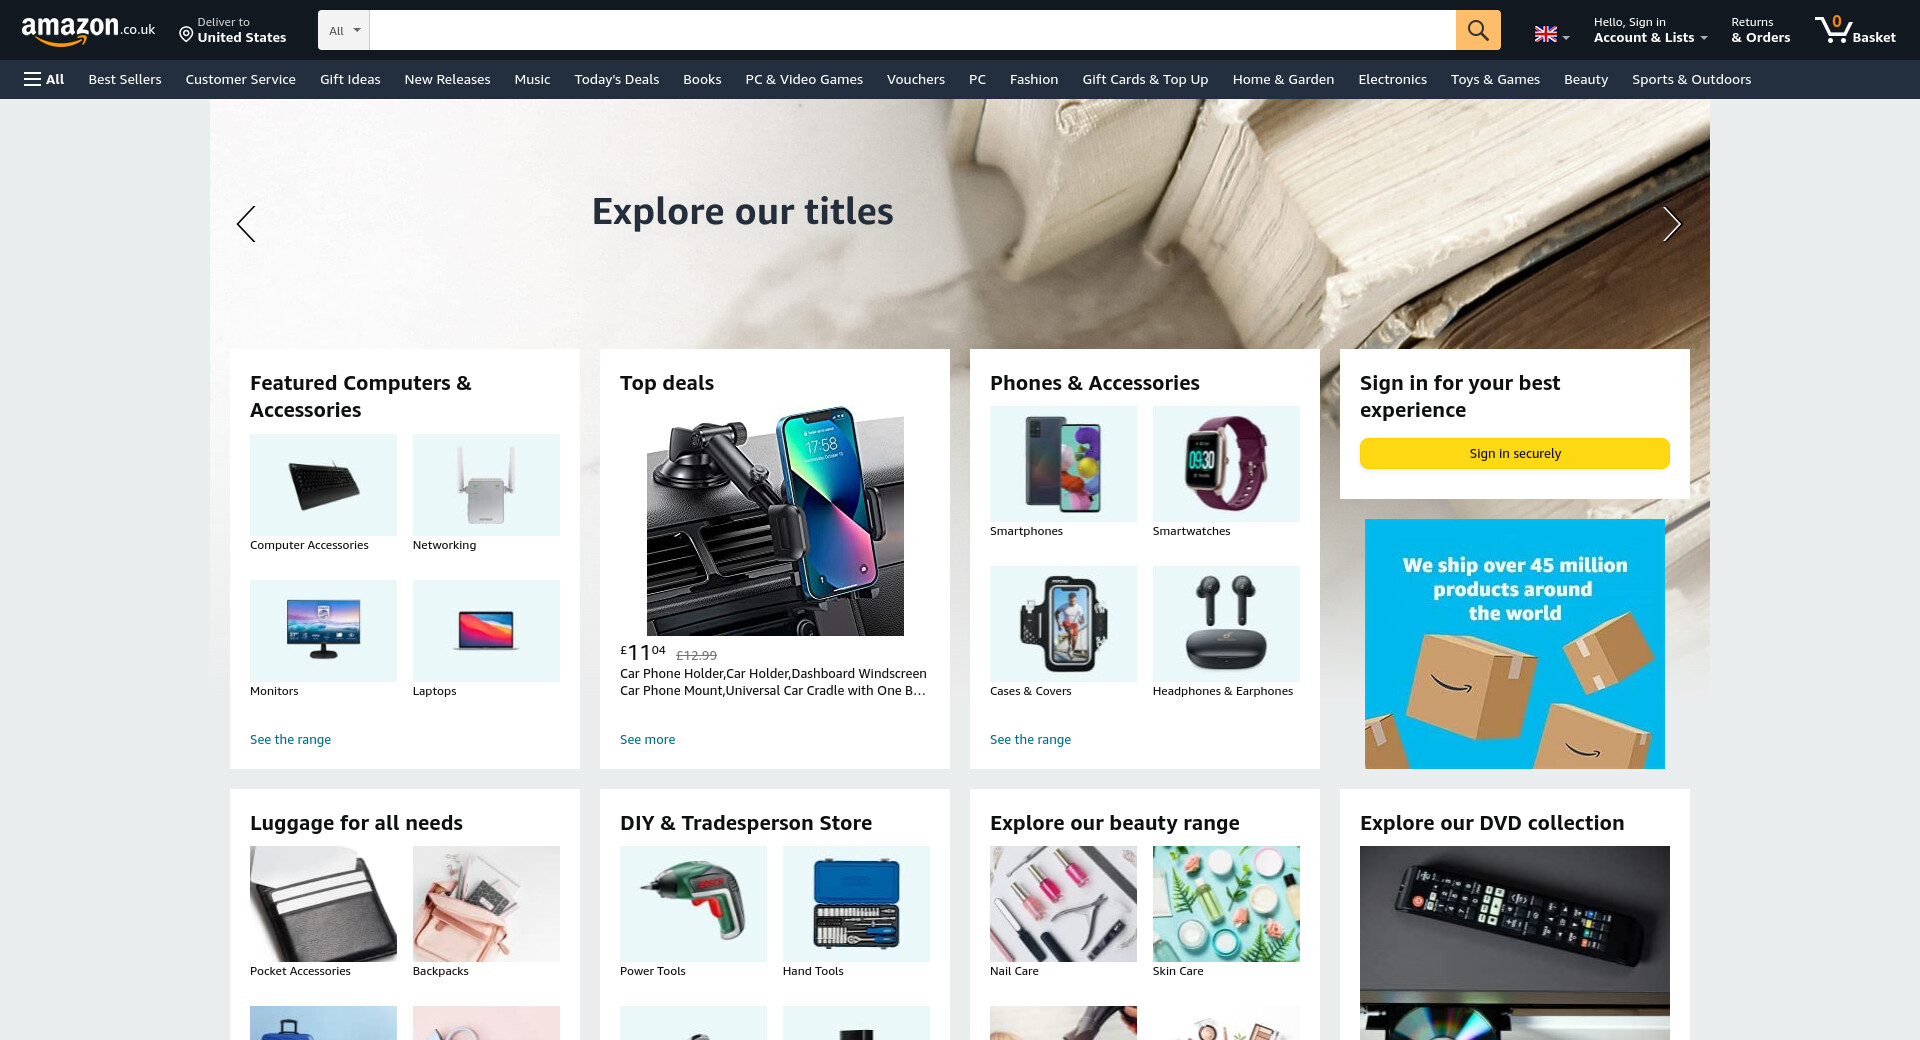Select the Laptops category image

tap(486, 631)
